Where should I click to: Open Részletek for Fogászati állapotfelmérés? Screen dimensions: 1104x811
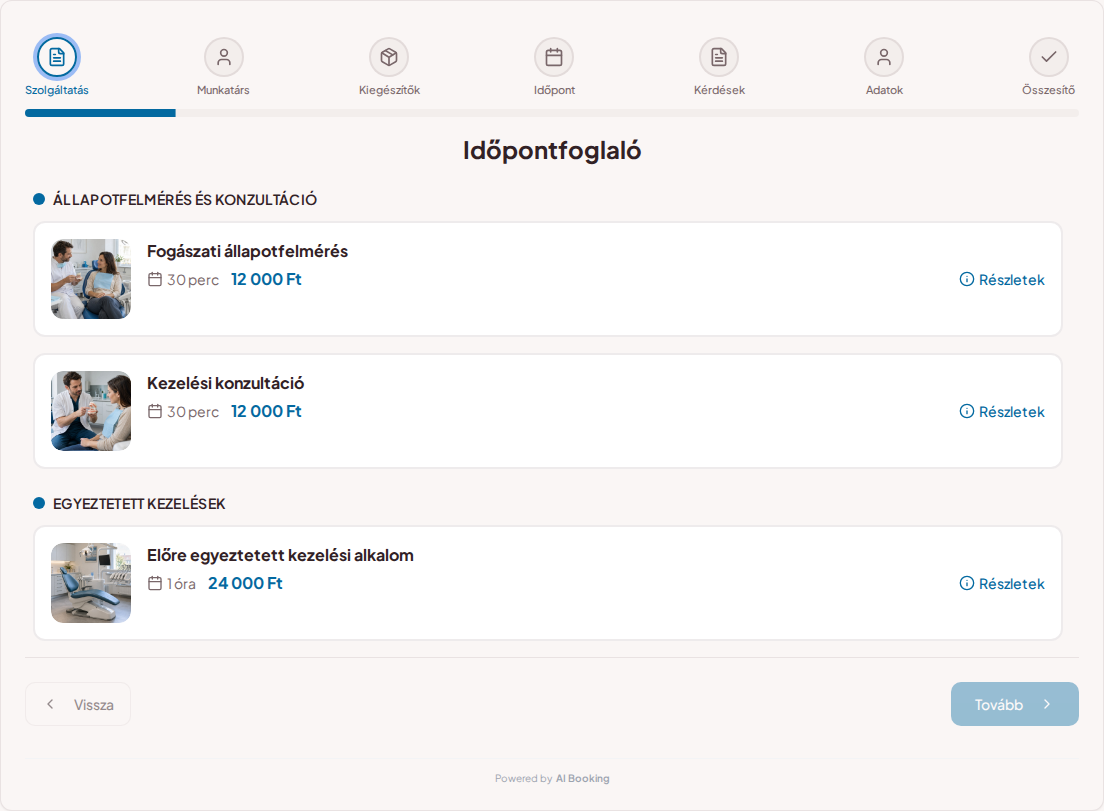click(x=1002, y=279)
